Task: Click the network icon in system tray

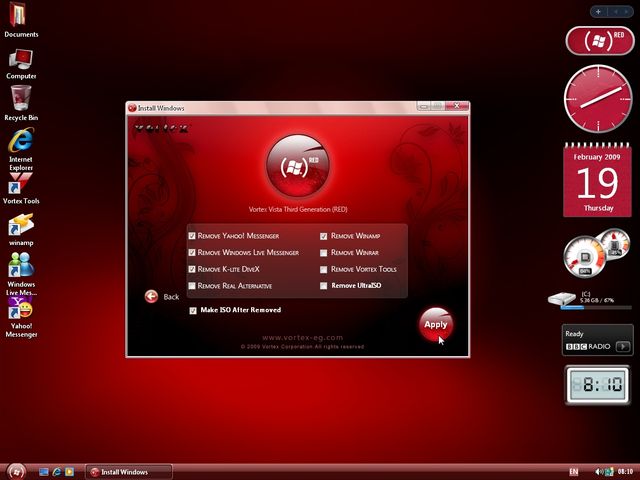Action: 609,472
